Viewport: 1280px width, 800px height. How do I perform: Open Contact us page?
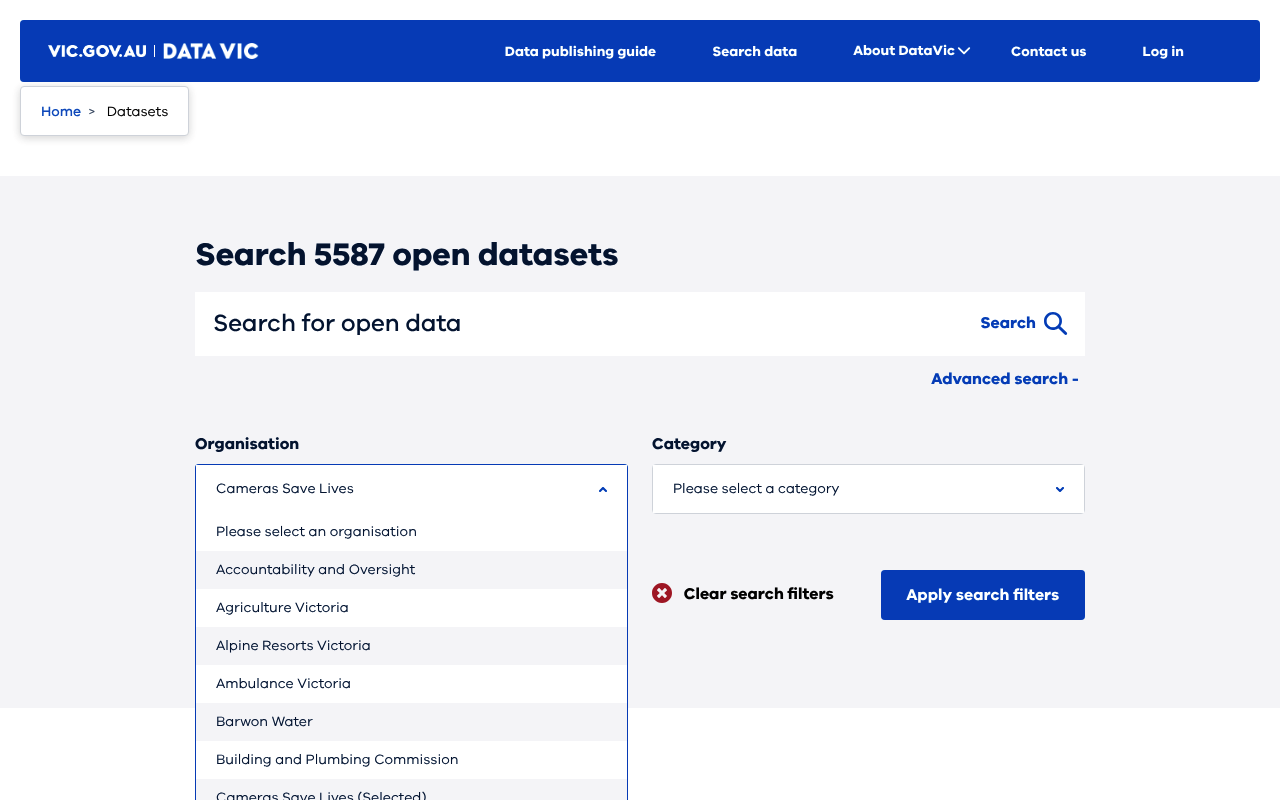[x=1048, y=51]
